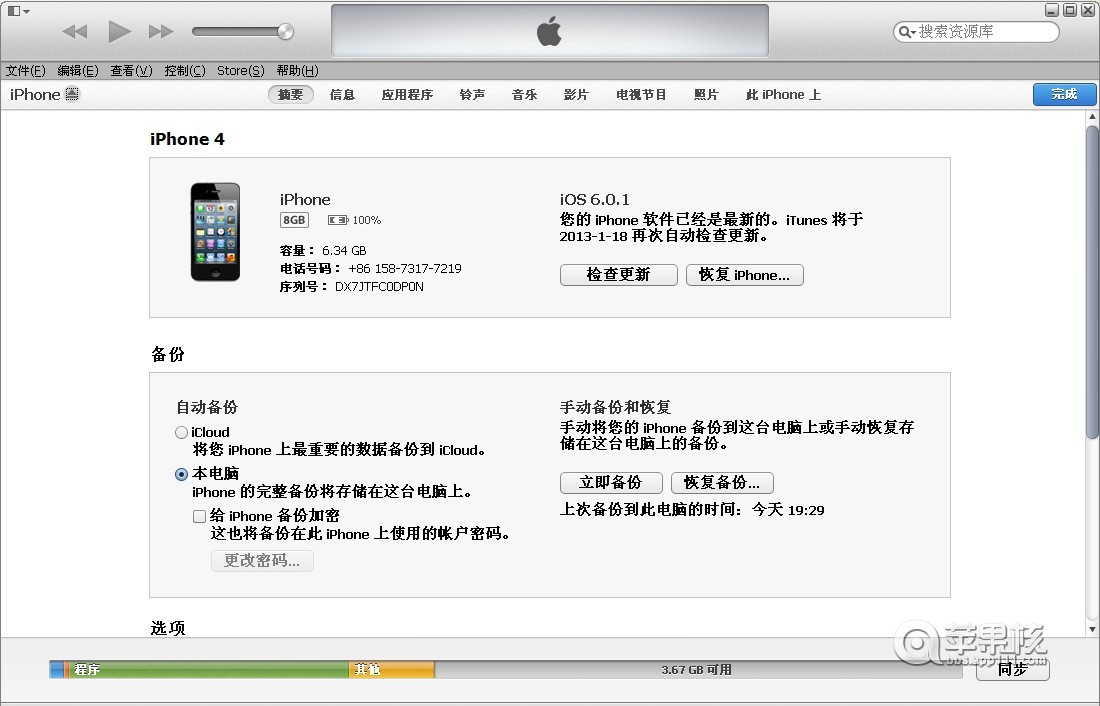The width and height of the screenshot is (1100, 706).
Task: Open the window menu icon at top-left
Action: click(x=18, y=11)
